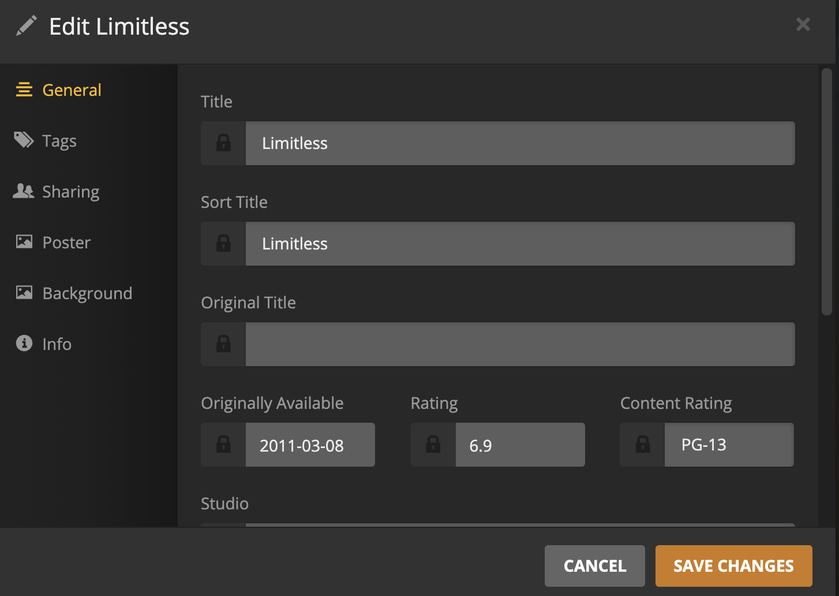Click the Background image icon

coord(24,293)
